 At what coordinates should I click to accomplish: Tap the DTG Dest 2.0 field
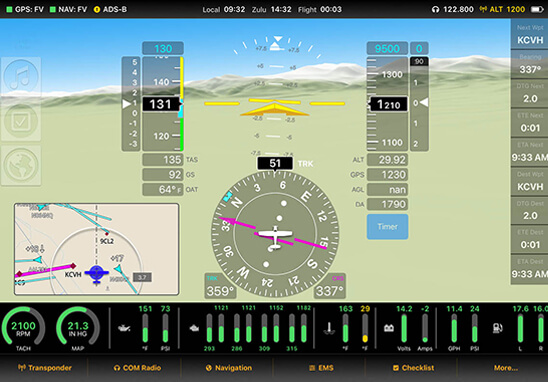[x=530, y=210]
